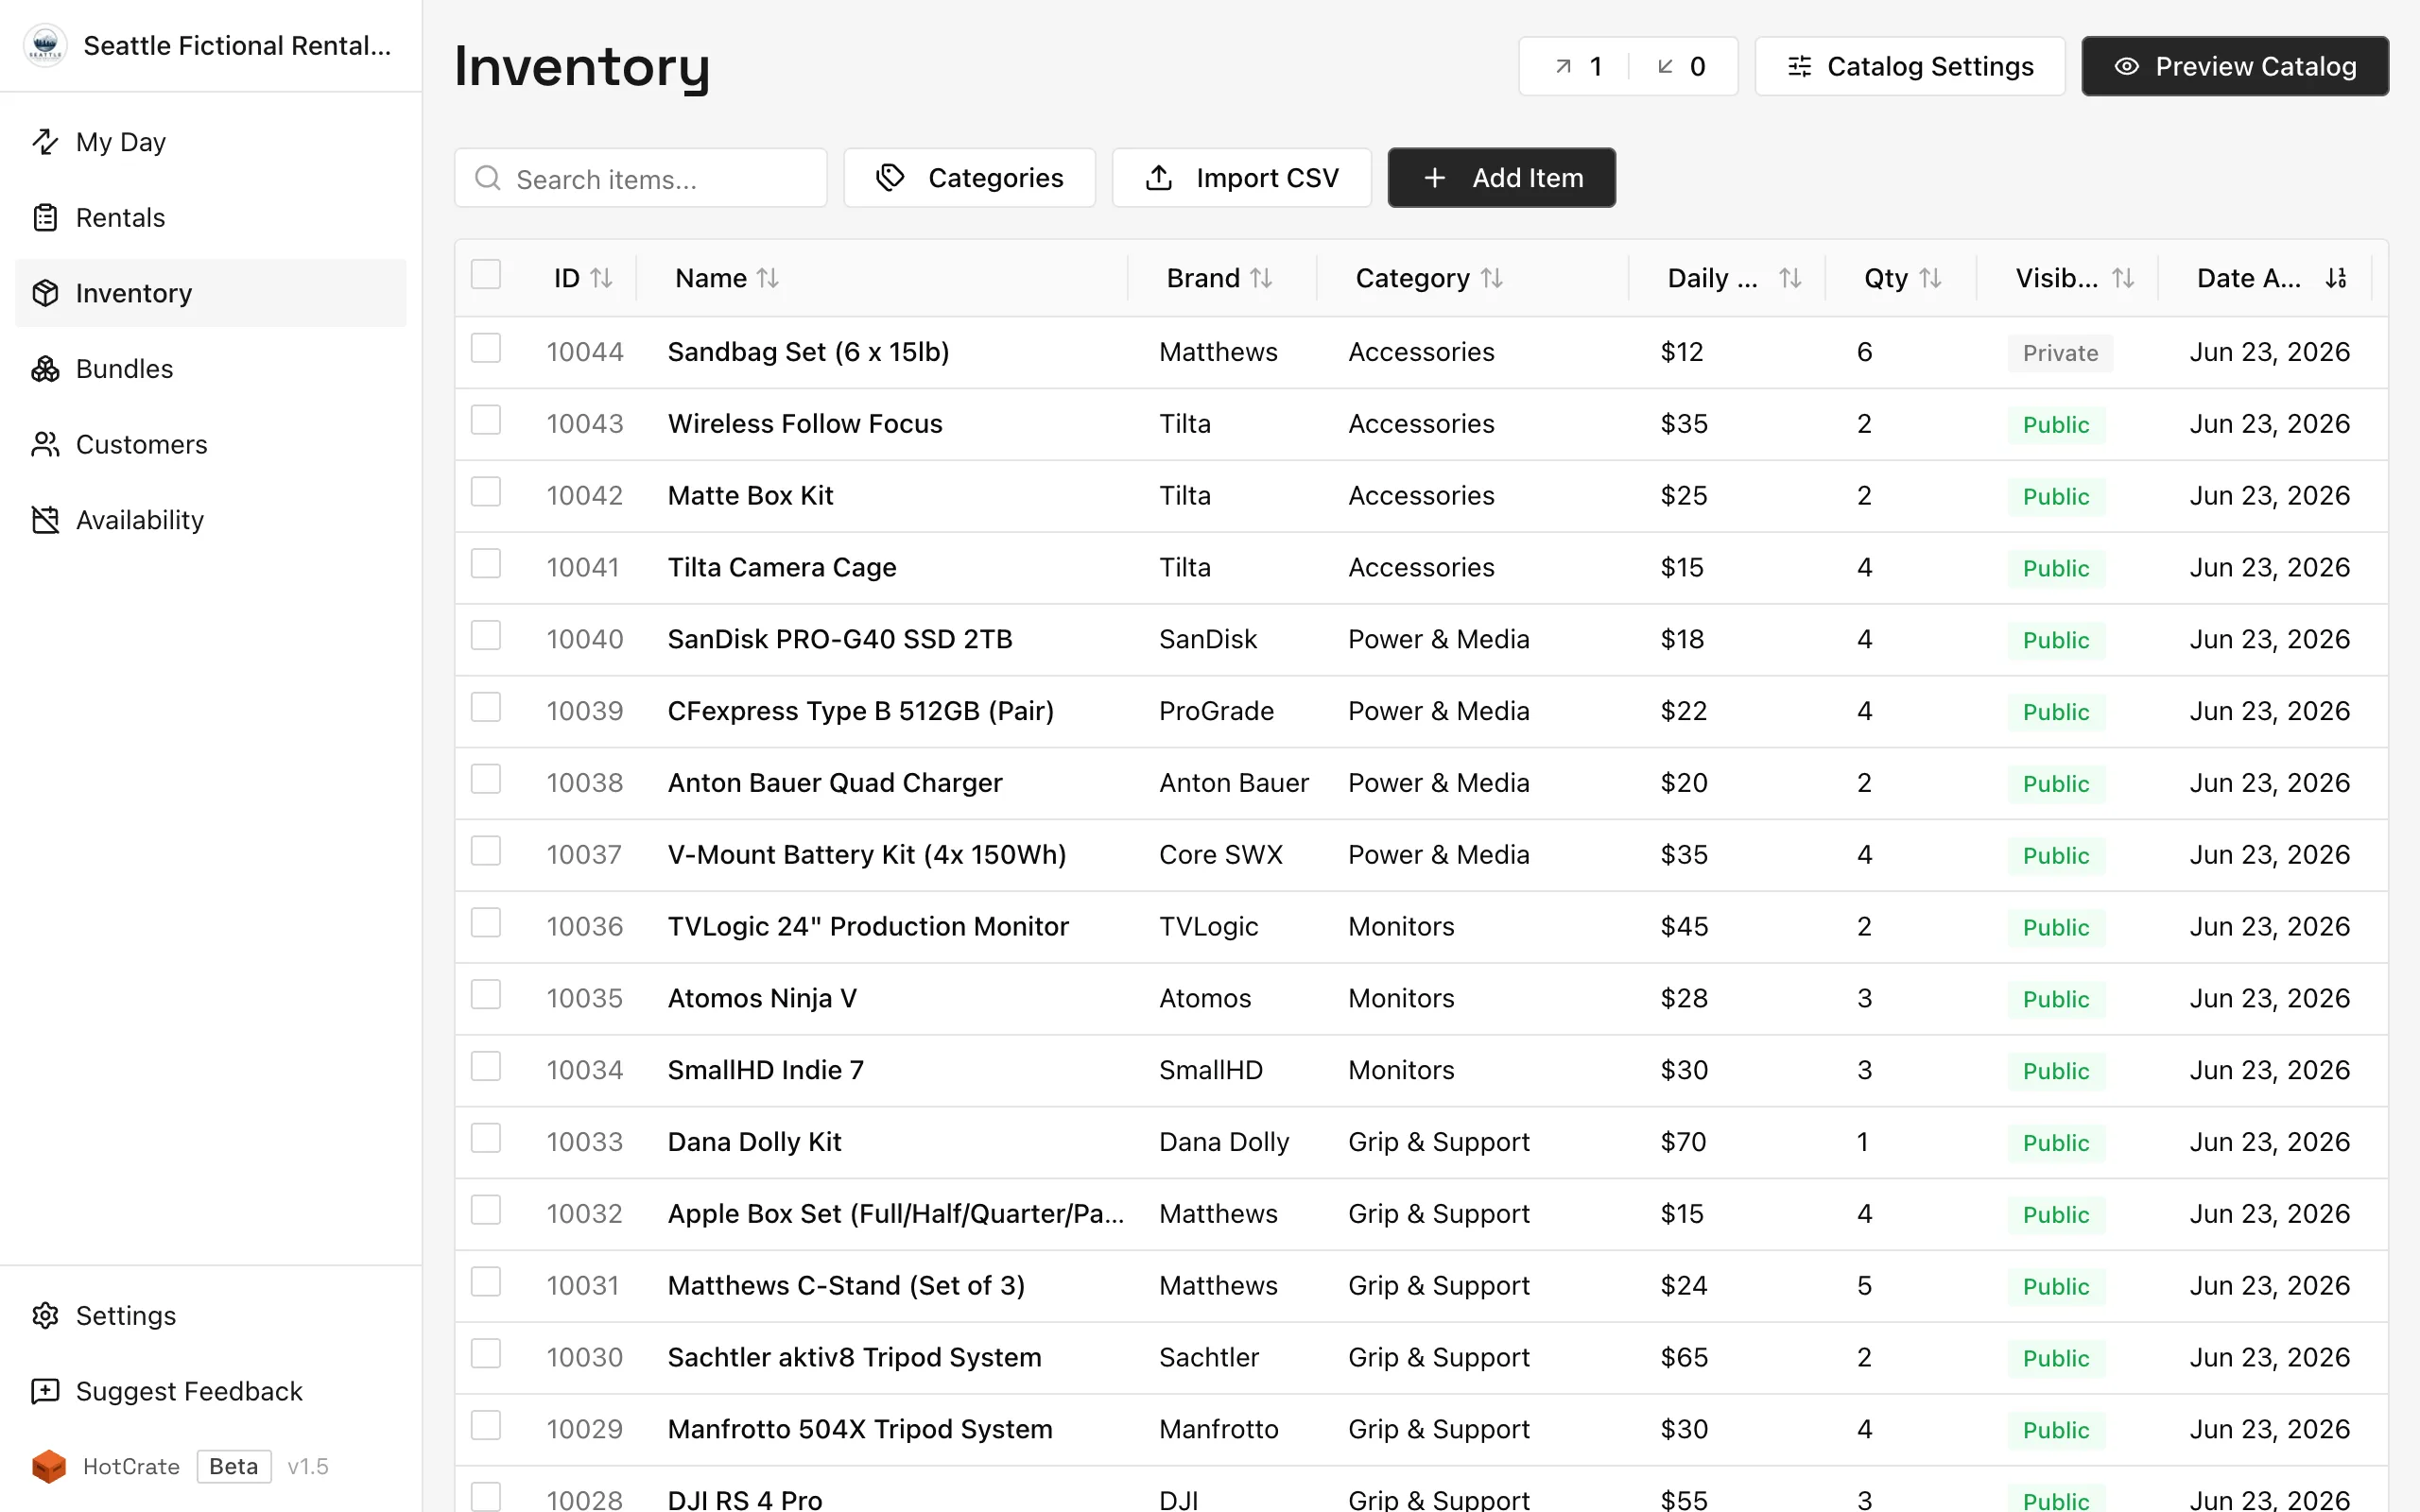Open the SmallHD Indie 7 item
Screen dimensions: 2420x1512
(766, 1070)
